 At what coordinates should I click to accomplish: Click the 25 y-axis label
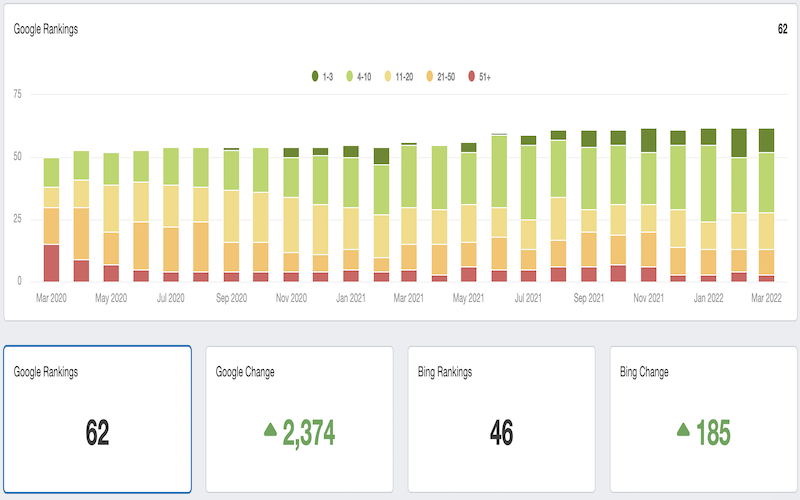coord(17,219)
